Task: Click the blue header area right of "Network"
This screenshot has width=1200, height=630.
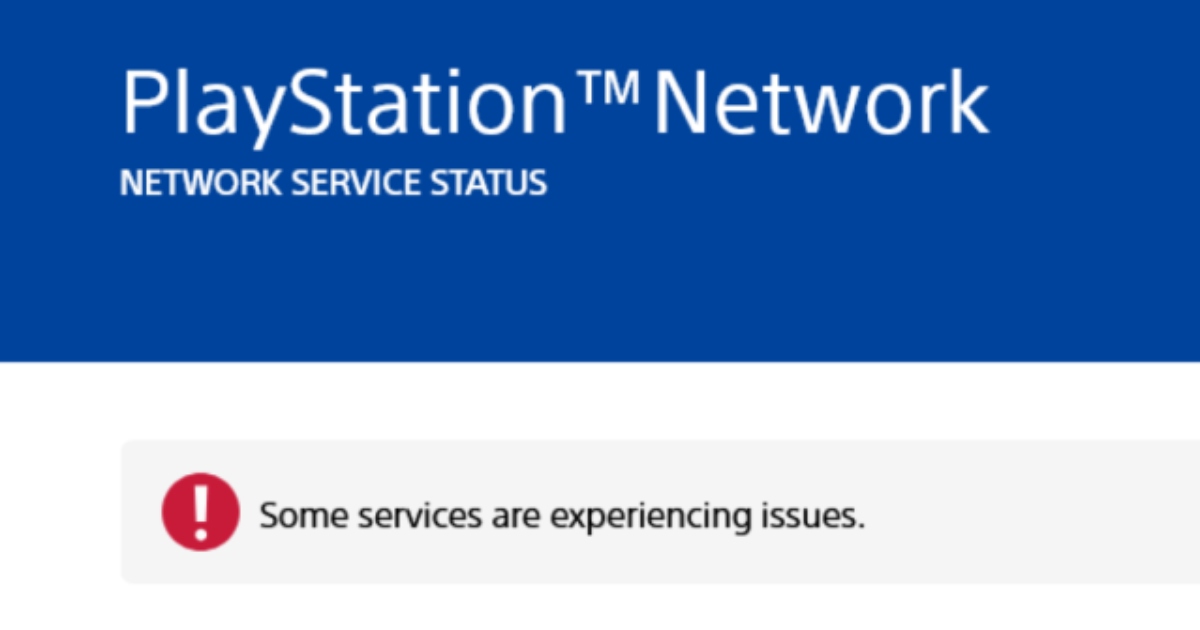Action: (1095, 103)
